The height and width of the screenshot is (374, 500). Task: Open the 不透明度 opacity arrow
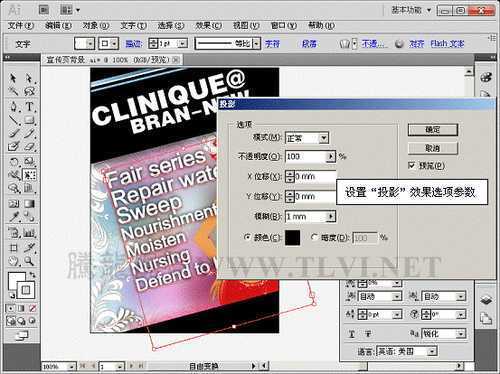330,156
